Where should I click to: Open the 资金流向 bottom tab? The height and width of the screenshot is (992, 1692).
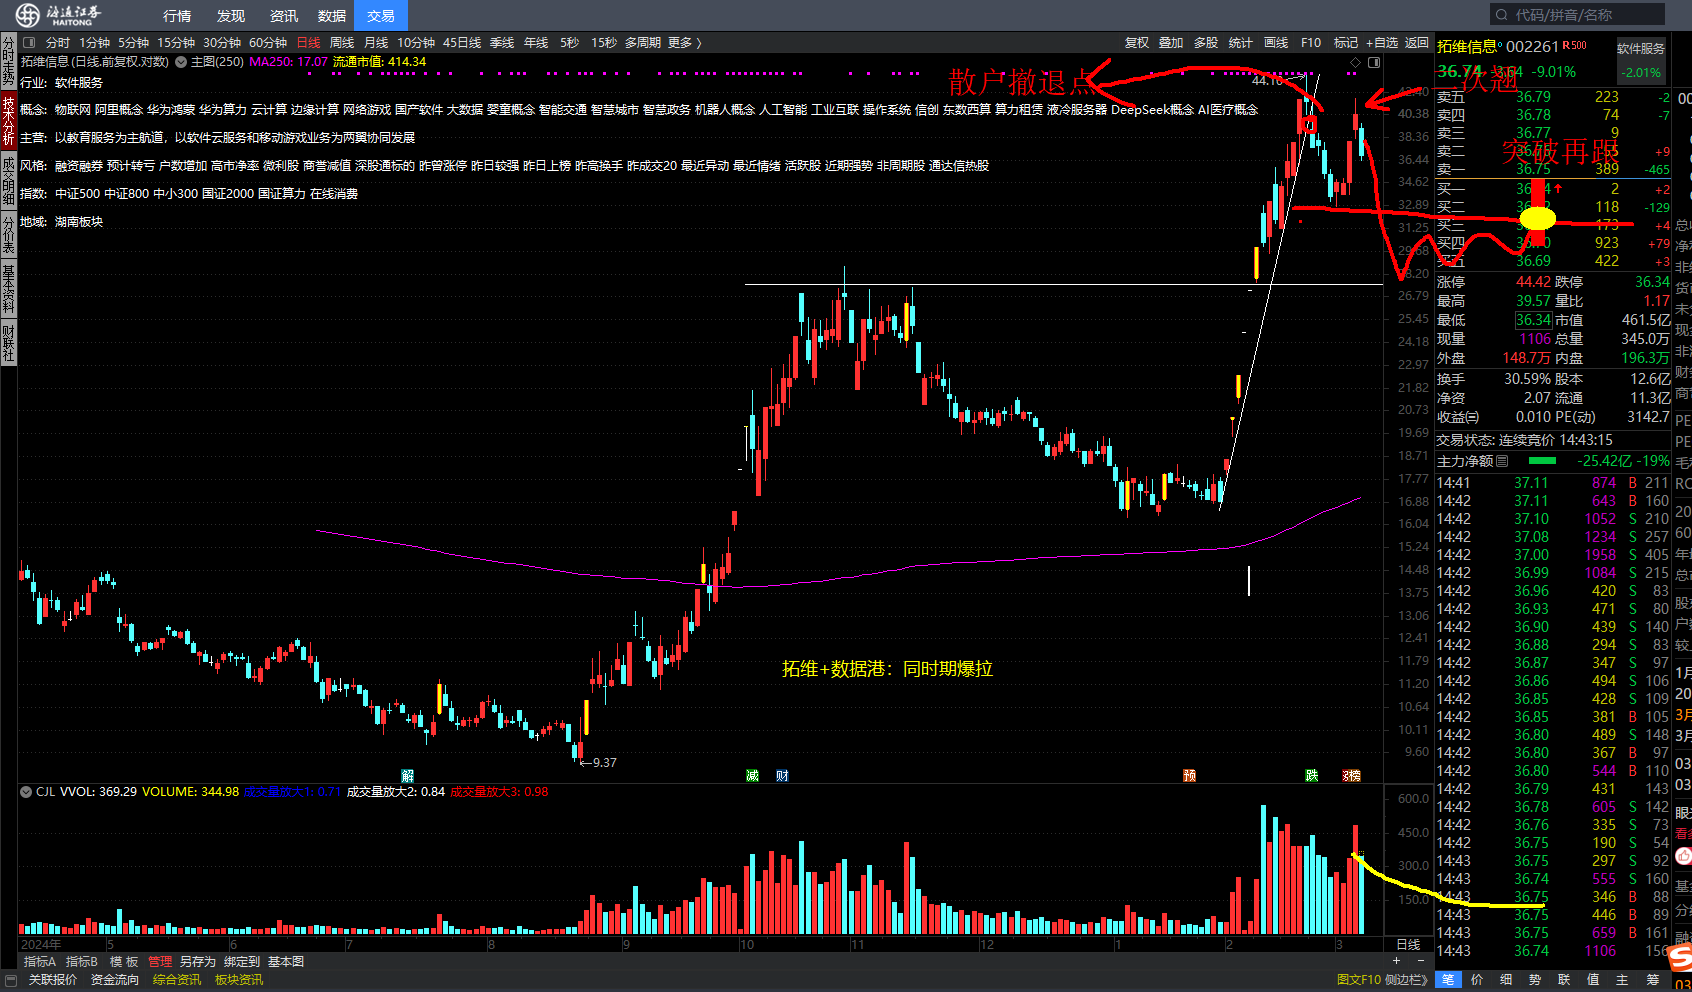tap(115, 980)
